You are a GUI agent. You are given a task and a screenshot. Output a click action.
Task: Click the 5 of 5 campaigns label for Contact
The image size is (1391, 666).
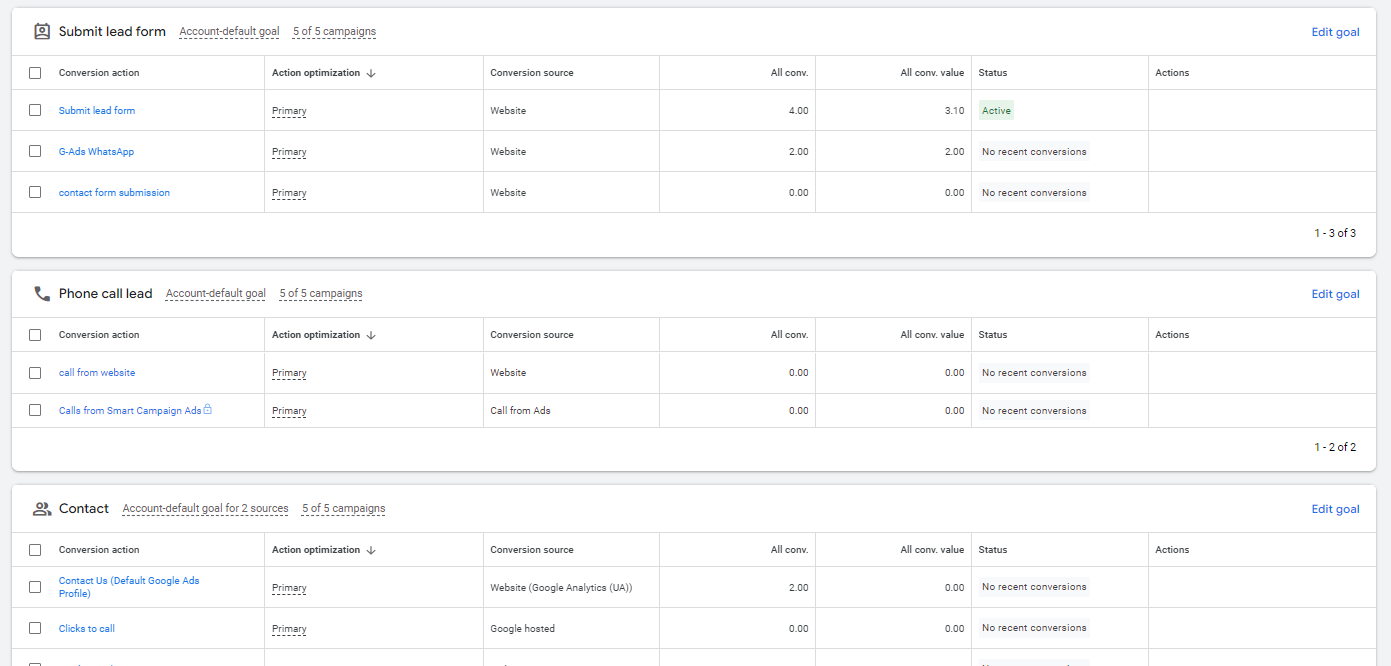(343, 509)
